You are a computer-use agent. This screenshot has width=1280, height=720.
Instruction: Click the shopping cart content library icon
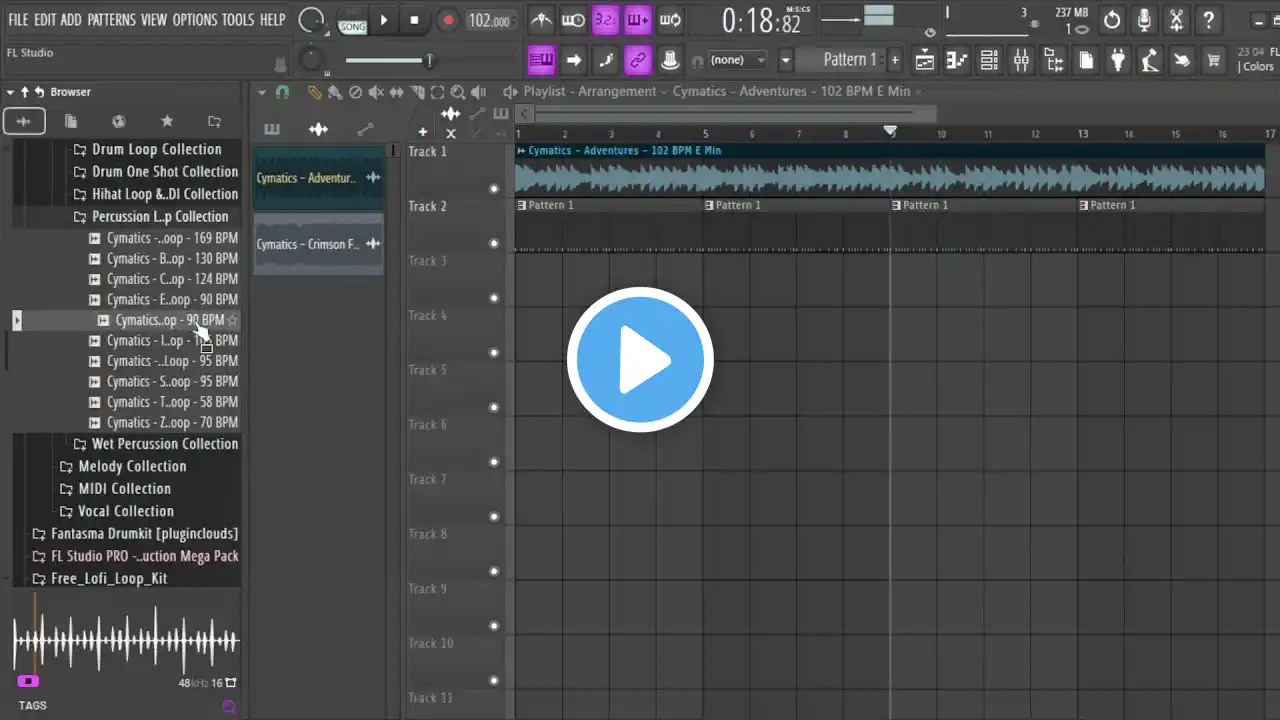1214,60
